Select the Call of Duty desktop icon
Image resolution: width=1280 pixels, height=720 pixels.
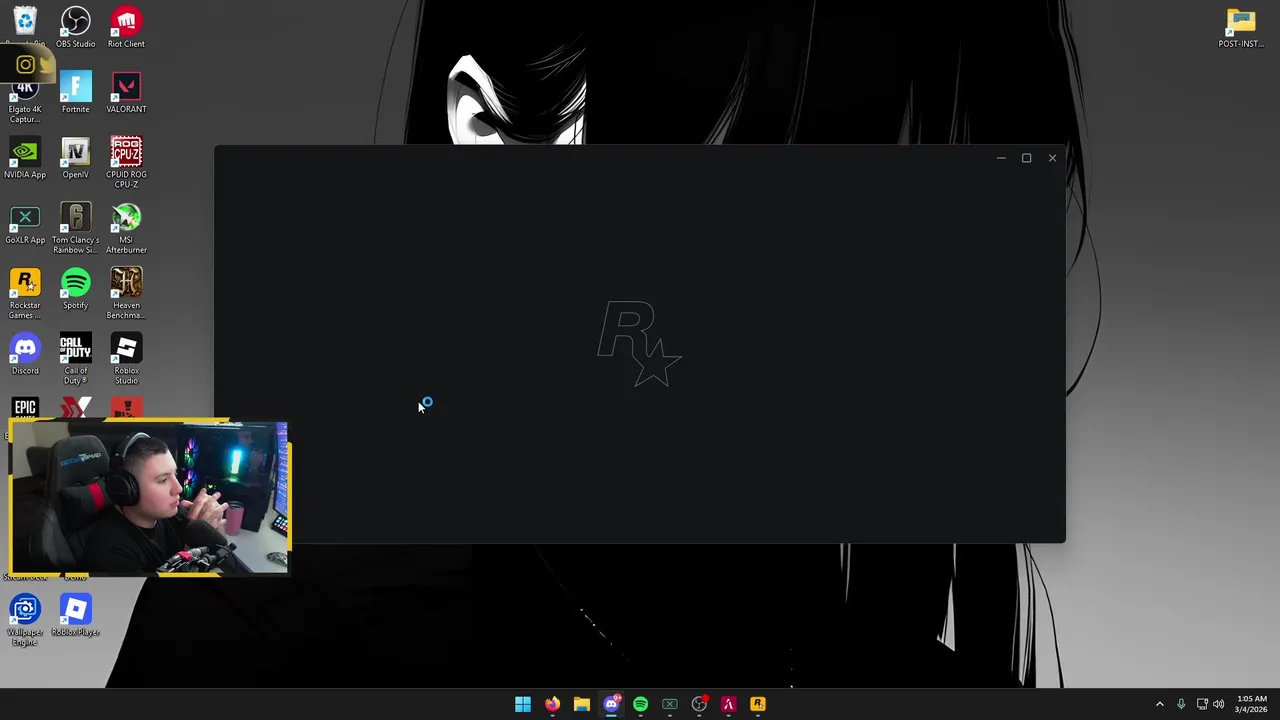coord(75,359)
